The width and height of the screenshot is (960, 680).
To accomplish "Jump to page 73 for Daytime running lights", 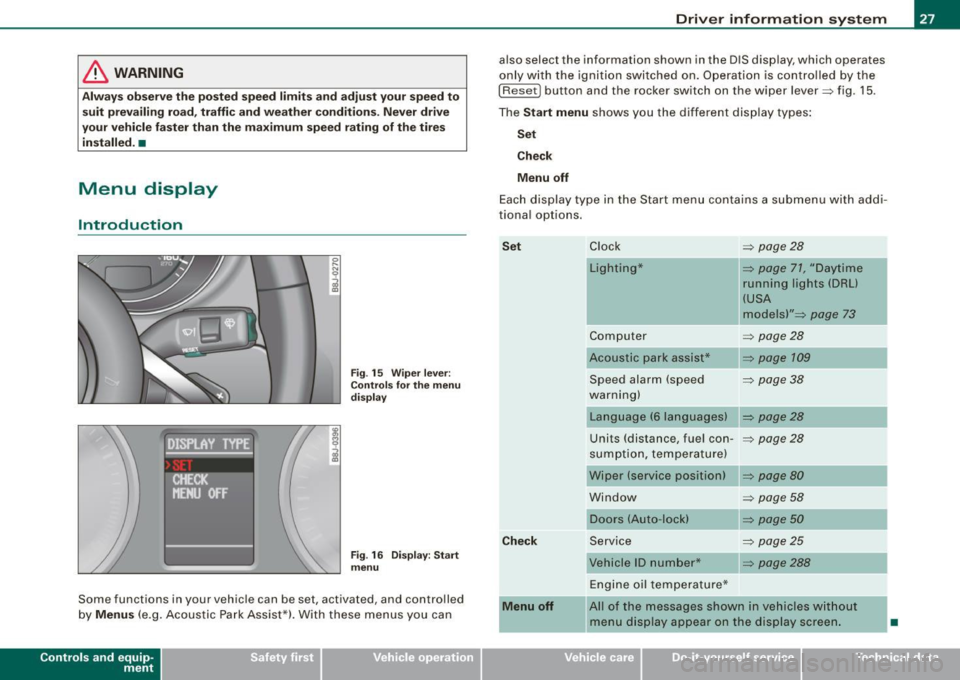I will (825, 314).
